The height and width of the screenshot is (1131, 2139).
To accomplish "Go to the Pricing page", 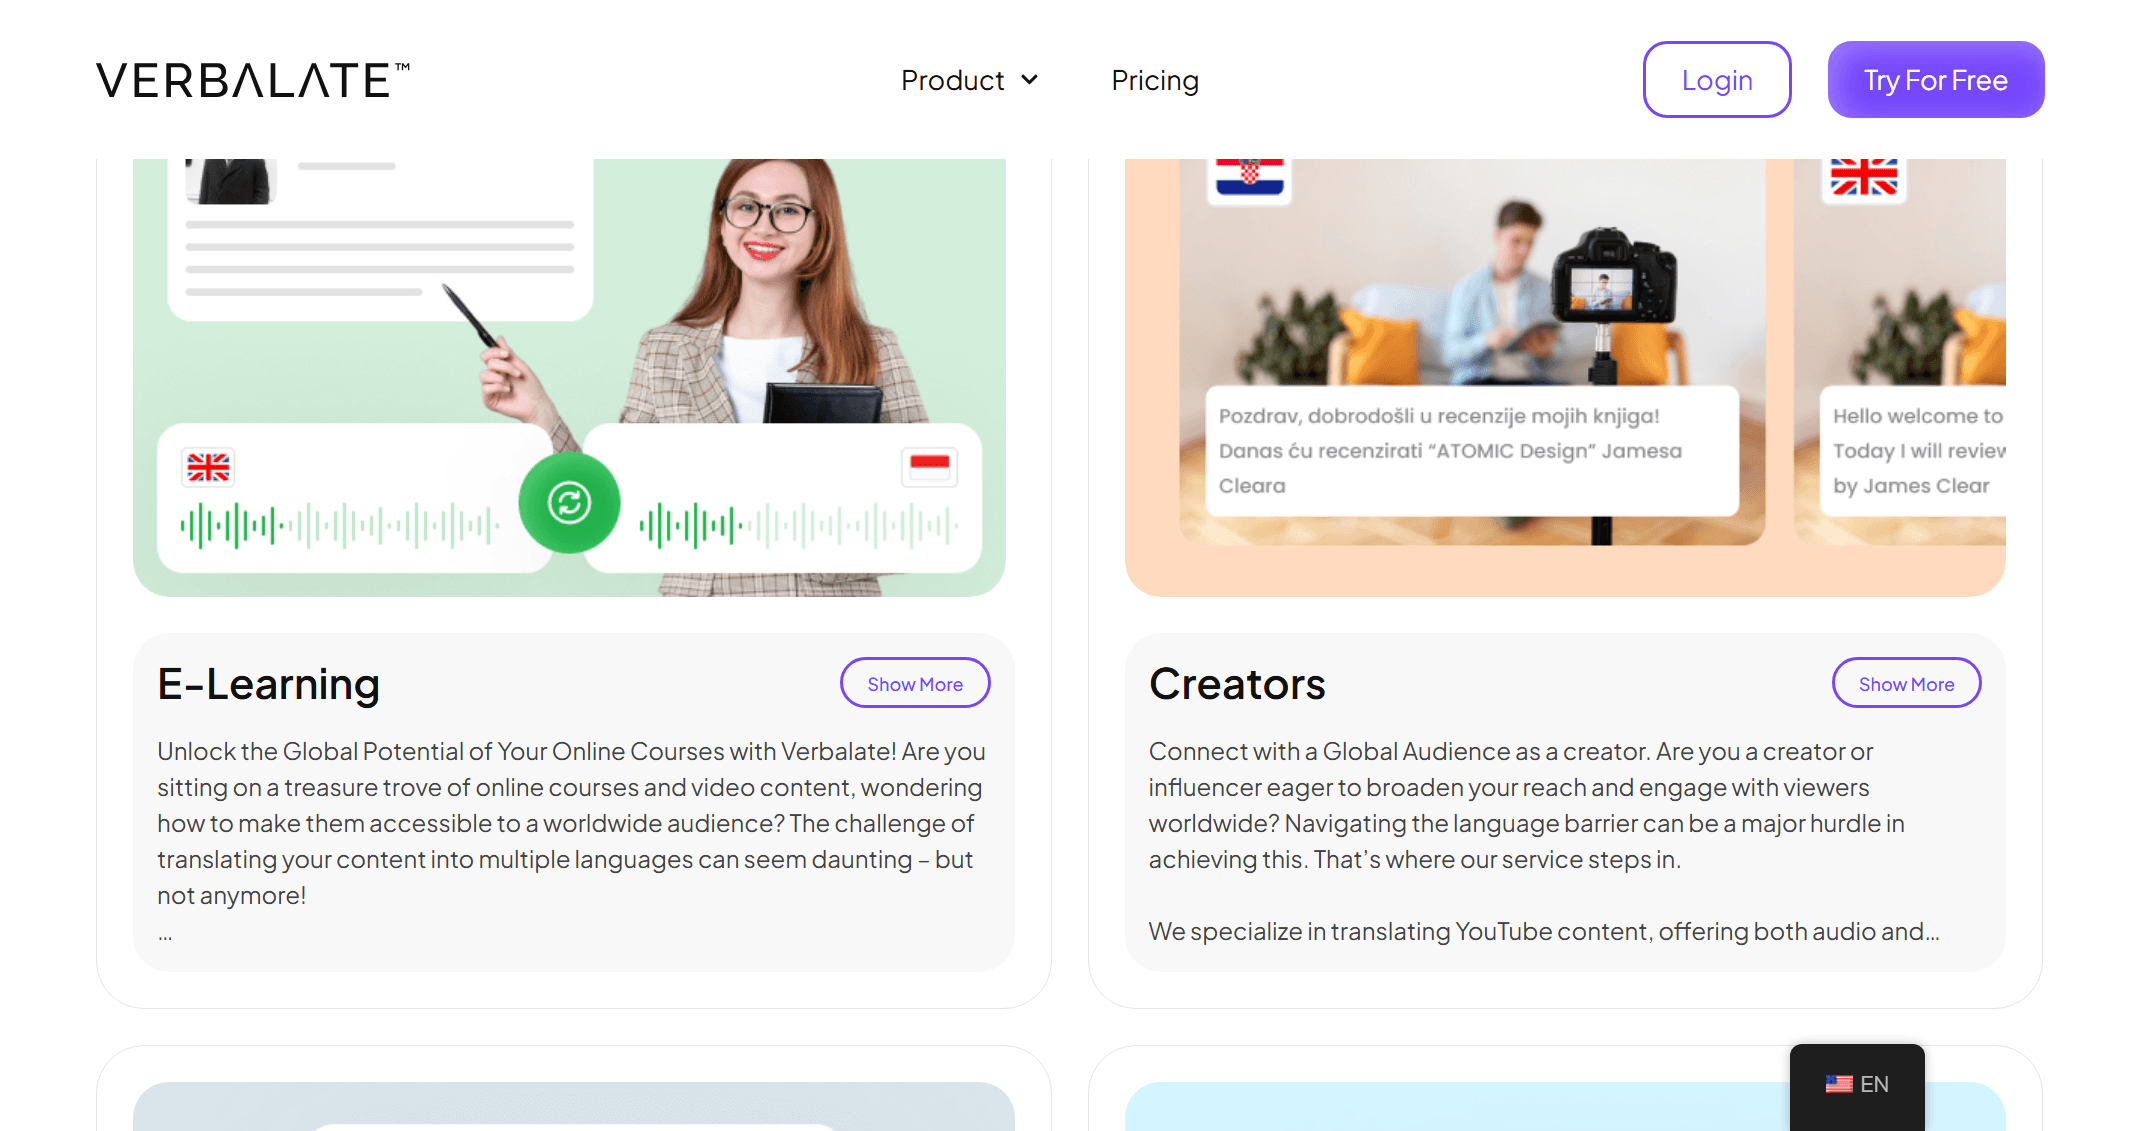I will [x=1155, y=80].
